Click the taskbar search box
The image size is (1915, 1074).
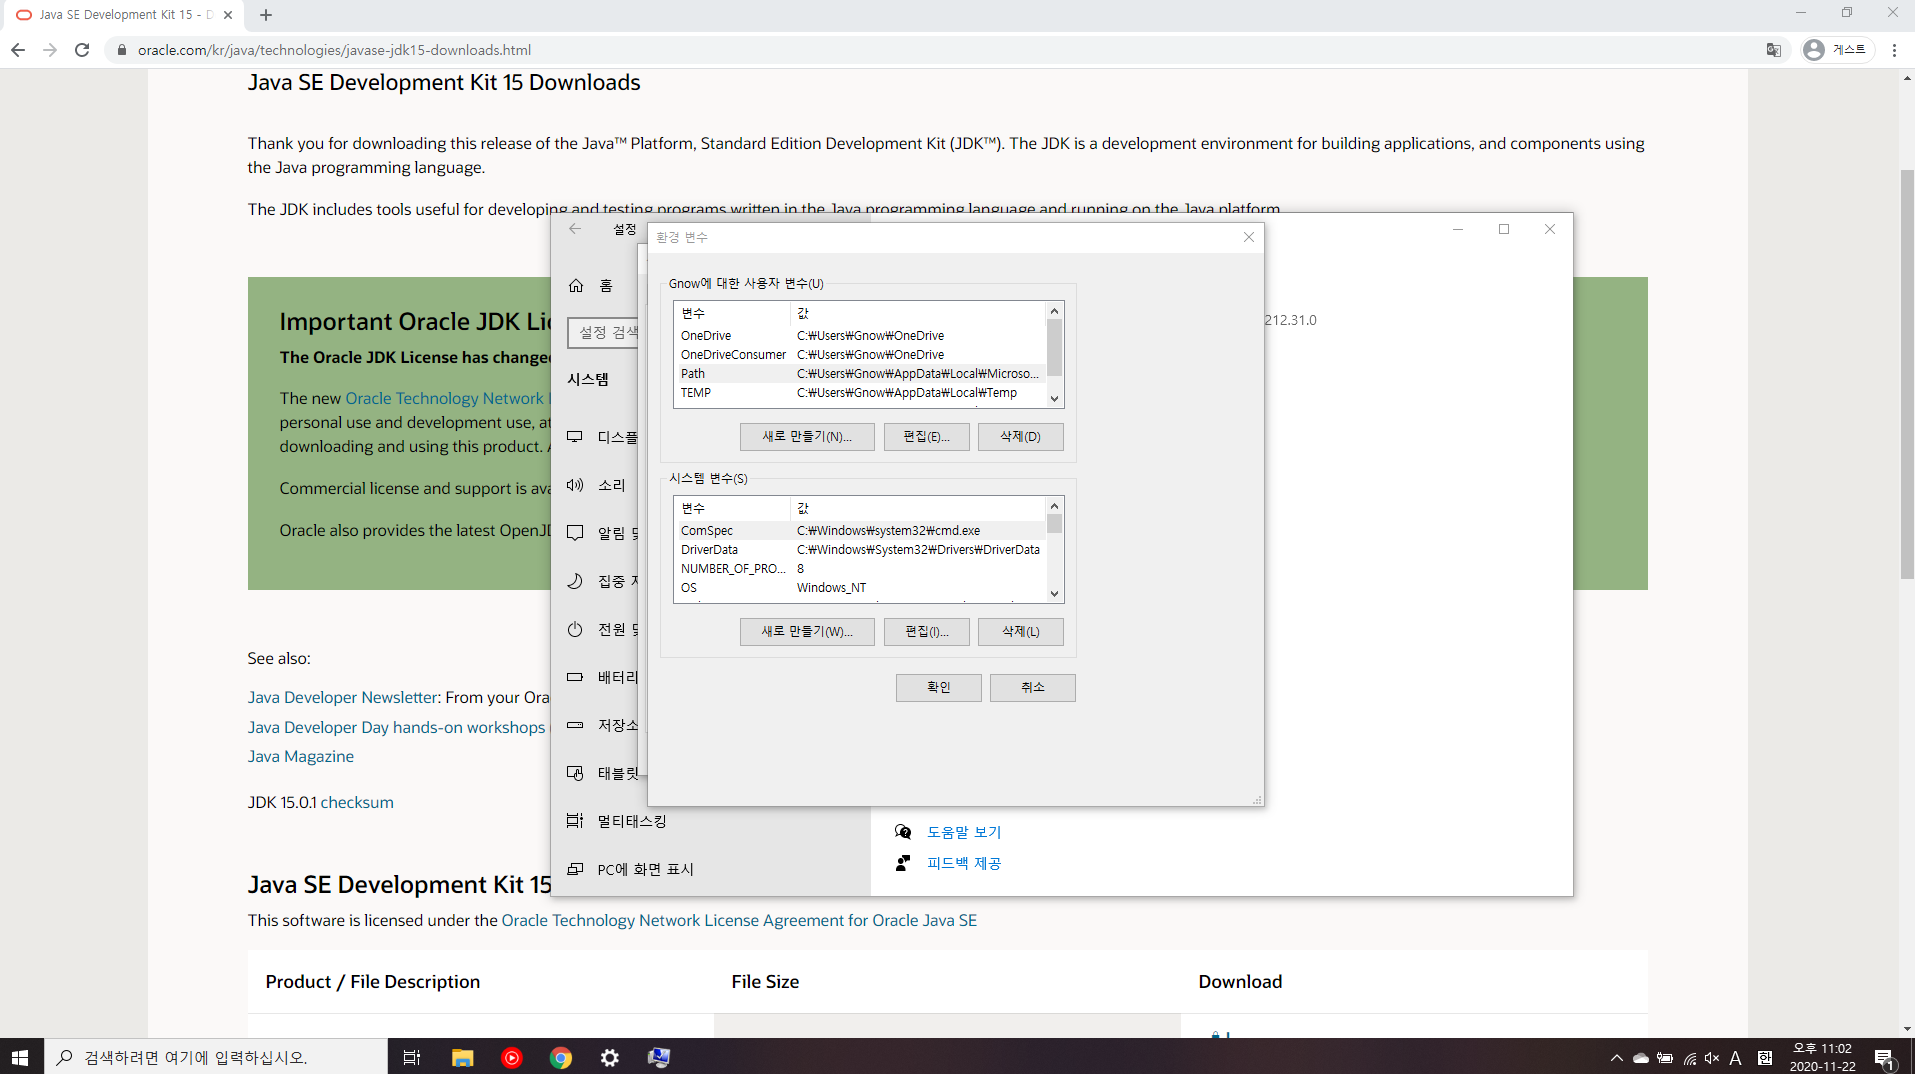coord(215,1057)
